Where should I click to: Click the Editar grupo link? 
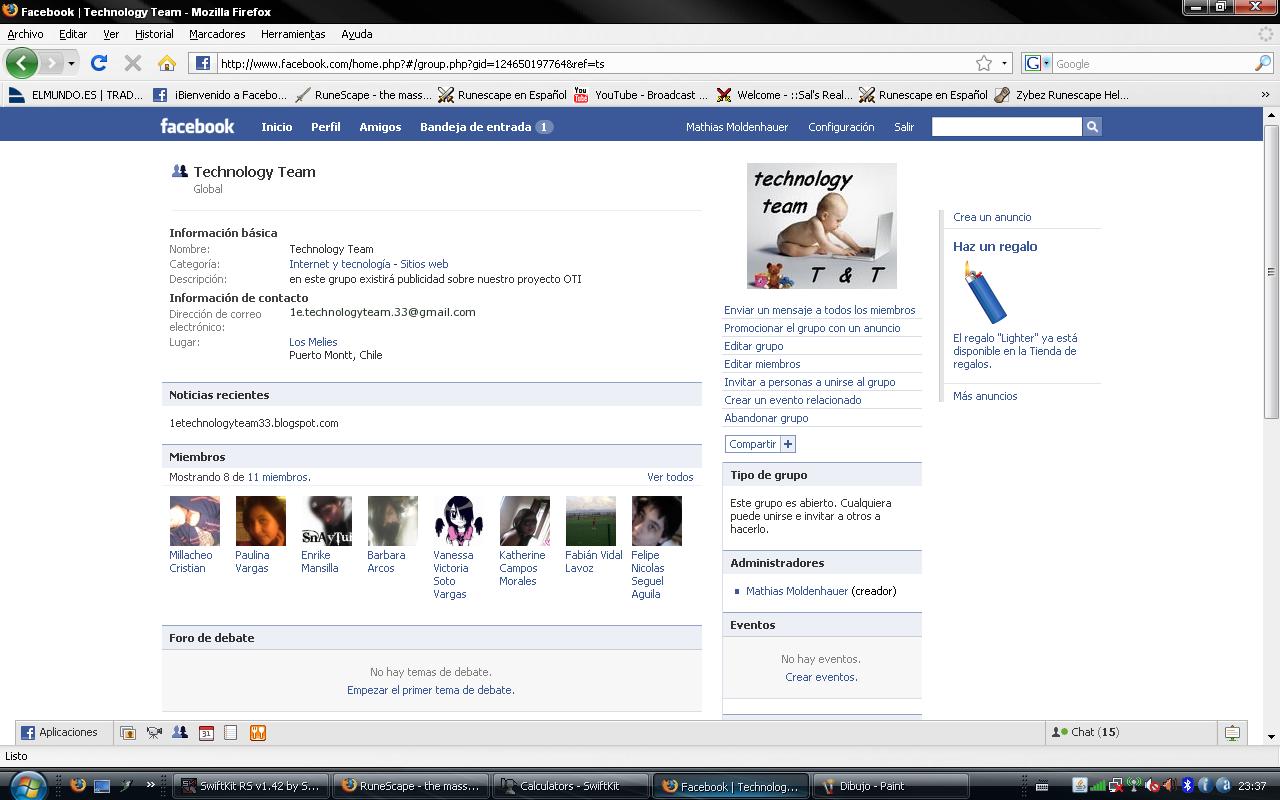pos(753,346)
